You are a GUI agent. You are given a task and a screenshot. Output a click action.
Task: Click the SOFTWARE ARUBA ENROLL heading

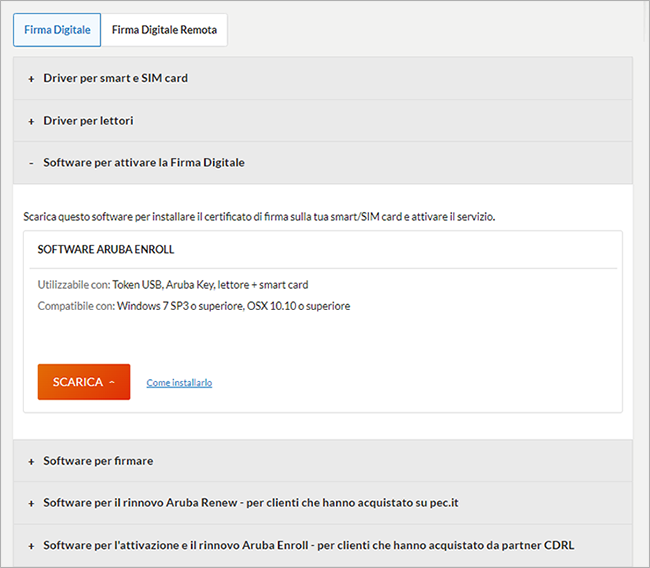[106, 249]
